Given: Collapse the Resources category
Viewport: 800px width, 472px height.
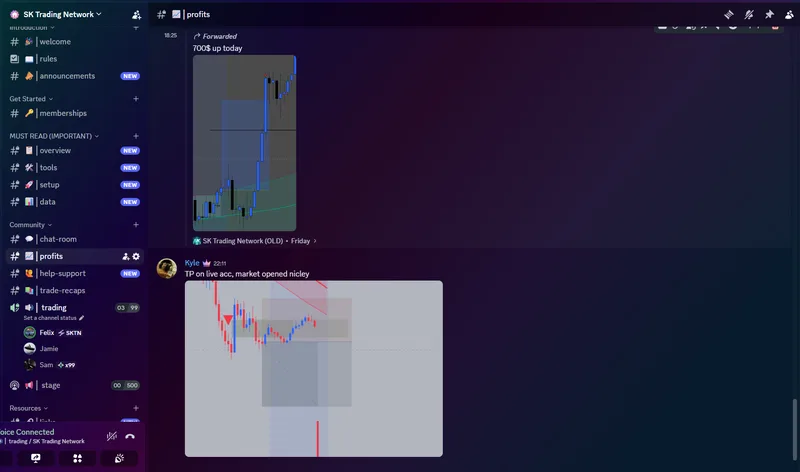Looking at the screenshot, I should click(x=28, y=408).
